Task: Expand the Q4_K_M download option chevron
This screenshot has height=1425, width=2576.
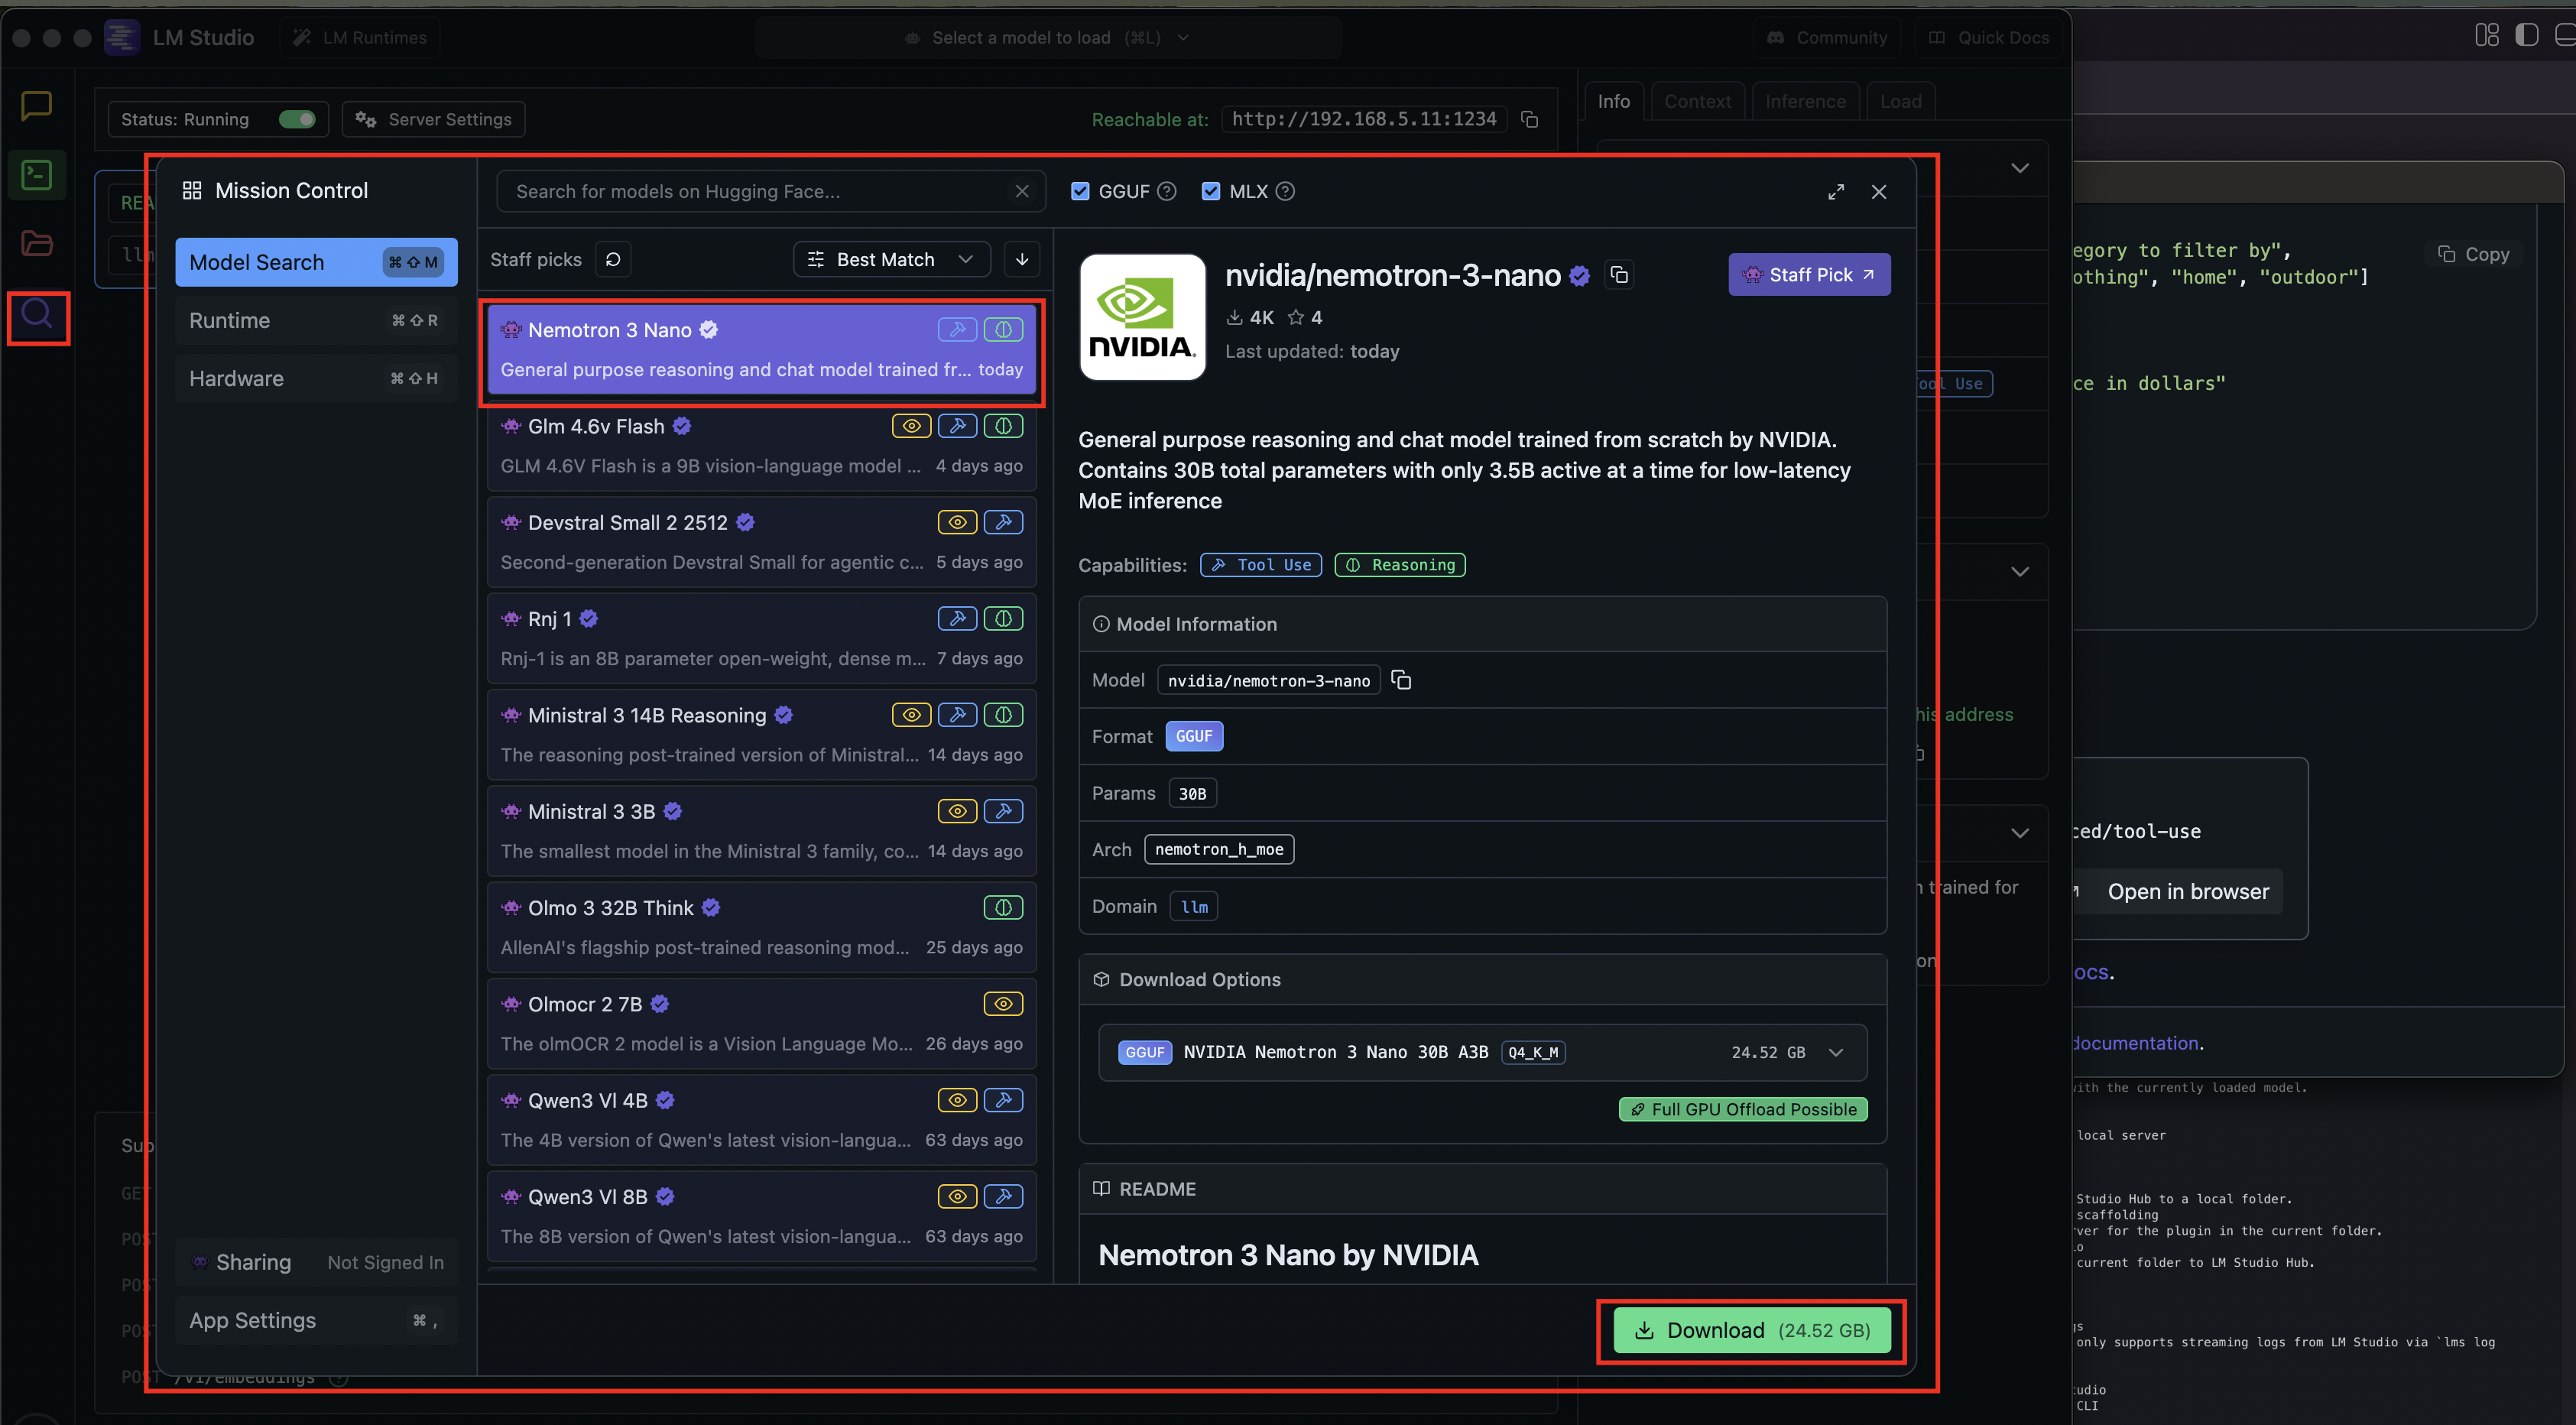Action: (1836, 1052)
